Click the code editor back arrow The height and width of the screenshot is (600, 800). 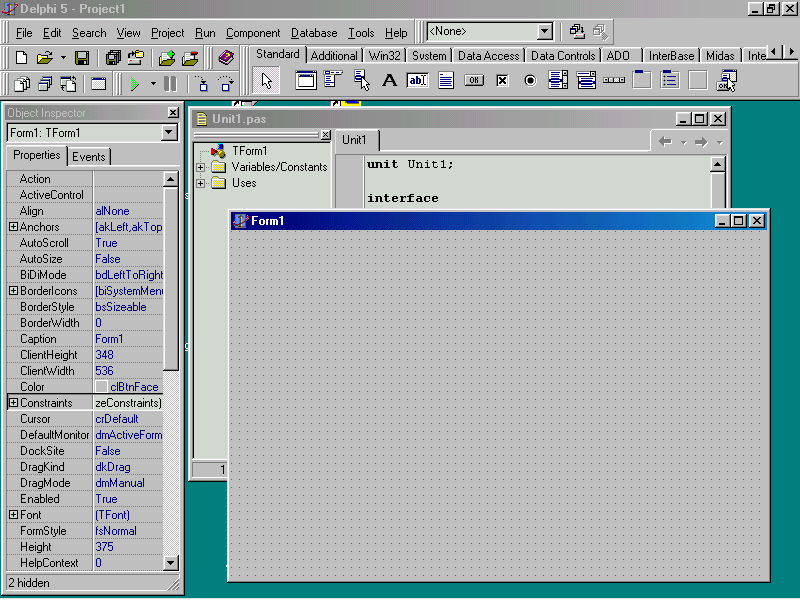pos(665,142)
